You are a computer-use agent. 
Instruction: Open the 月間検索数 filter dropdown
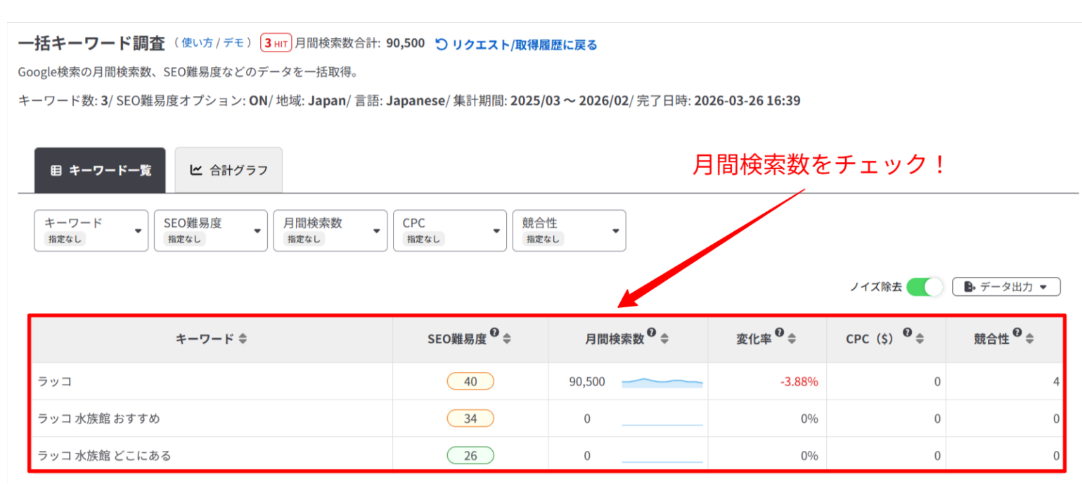click(331, 231)
